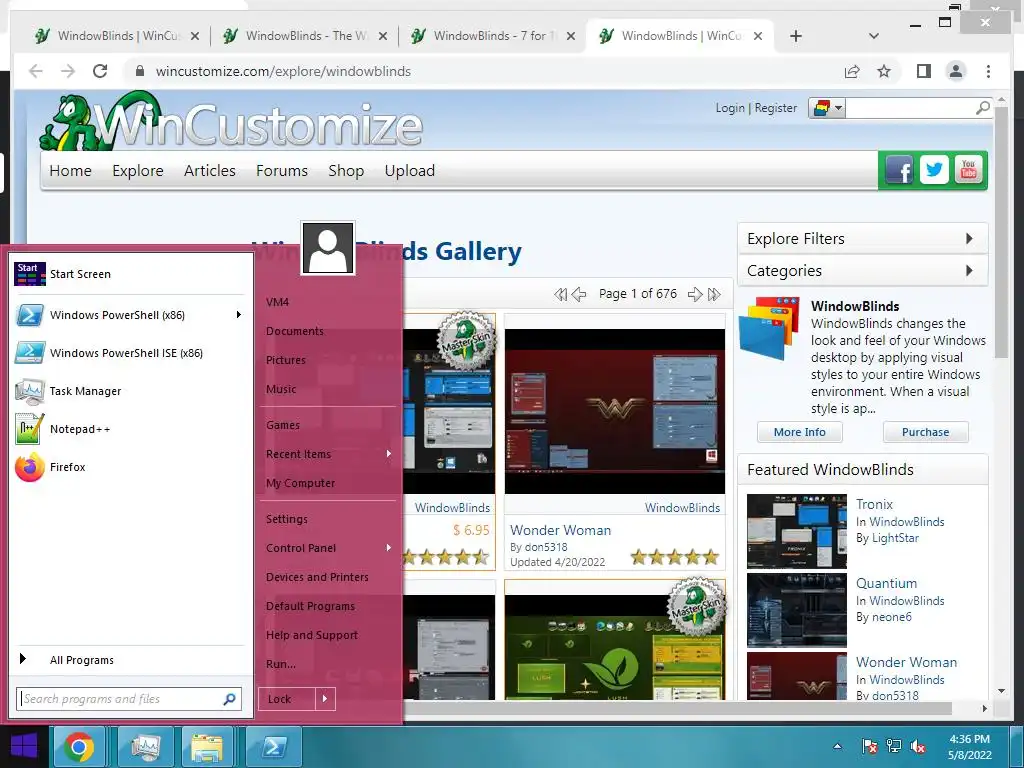Click the Wonder Woman skin preview thumbnail
1024x768 pixels.
615,411
